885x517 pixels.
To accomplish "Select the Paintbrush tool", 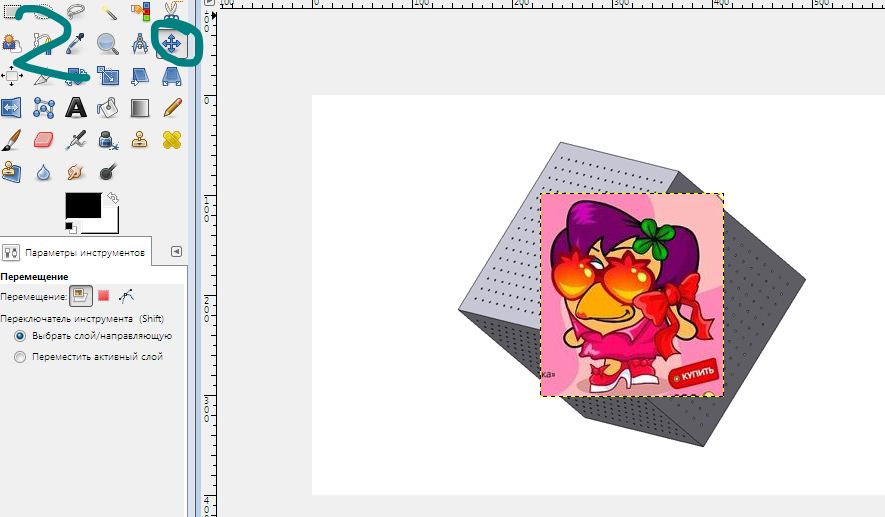I will click(x=11, y=139).
